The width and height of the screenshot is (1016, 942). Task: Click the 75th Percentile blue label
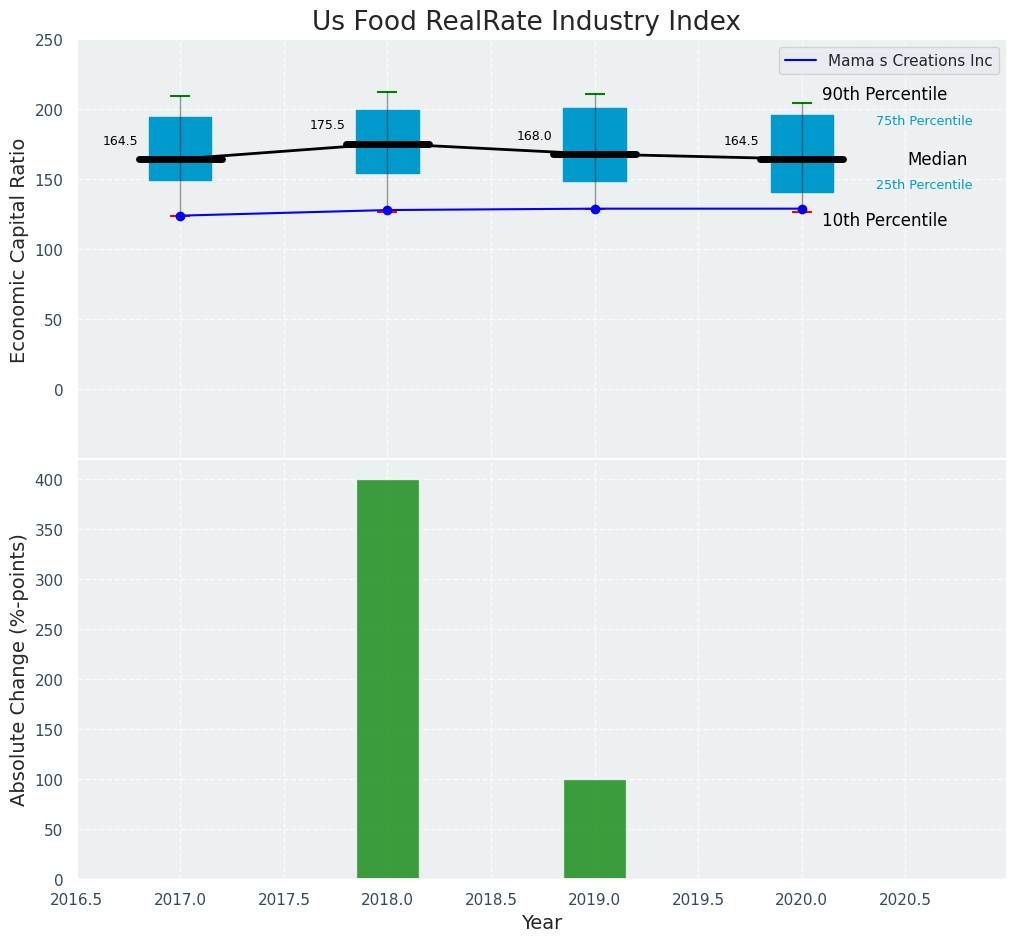tap(924, 121)
